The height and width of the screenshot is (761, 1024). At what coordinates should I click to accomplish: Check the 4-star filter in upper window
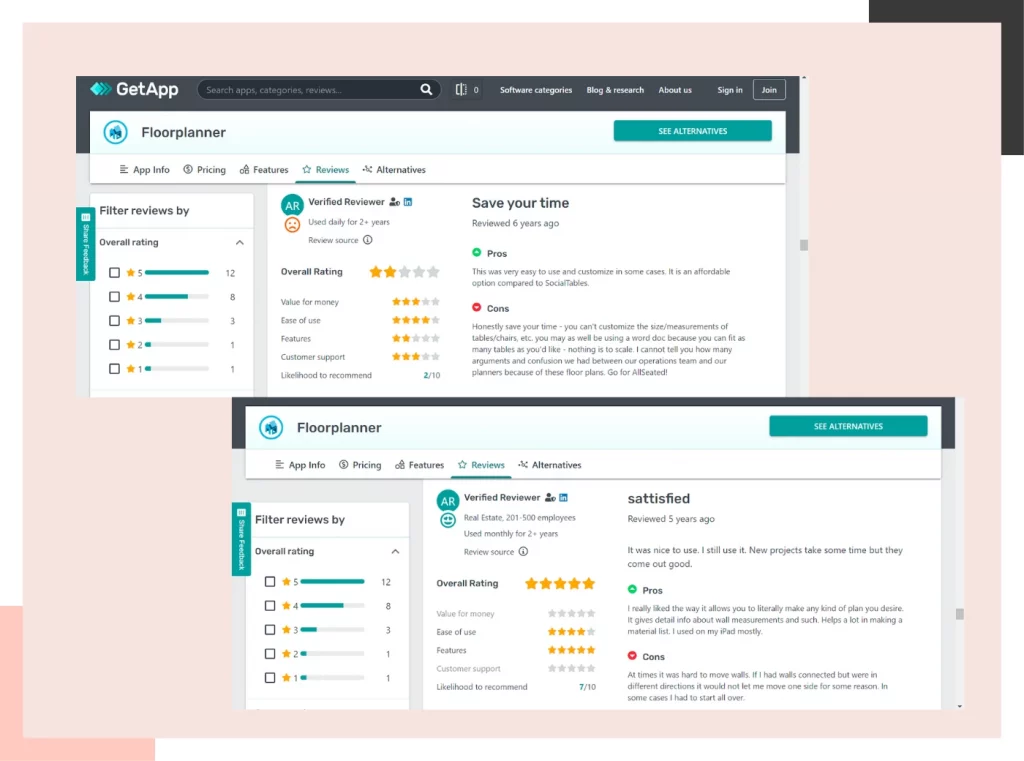tap(114, 297)
